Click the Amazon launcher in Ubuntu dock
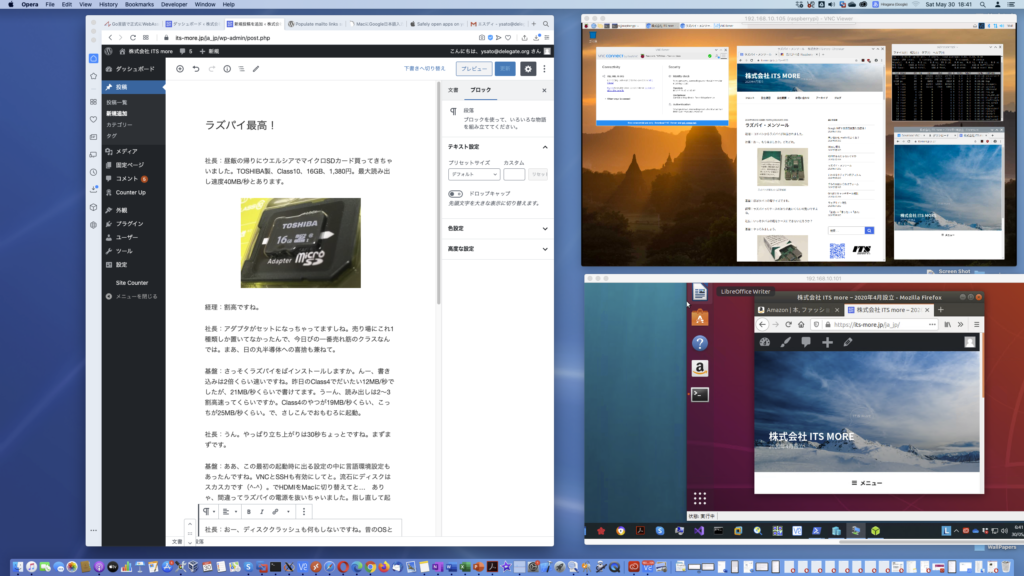This screenshot has height=576, width=1024. 700,368
